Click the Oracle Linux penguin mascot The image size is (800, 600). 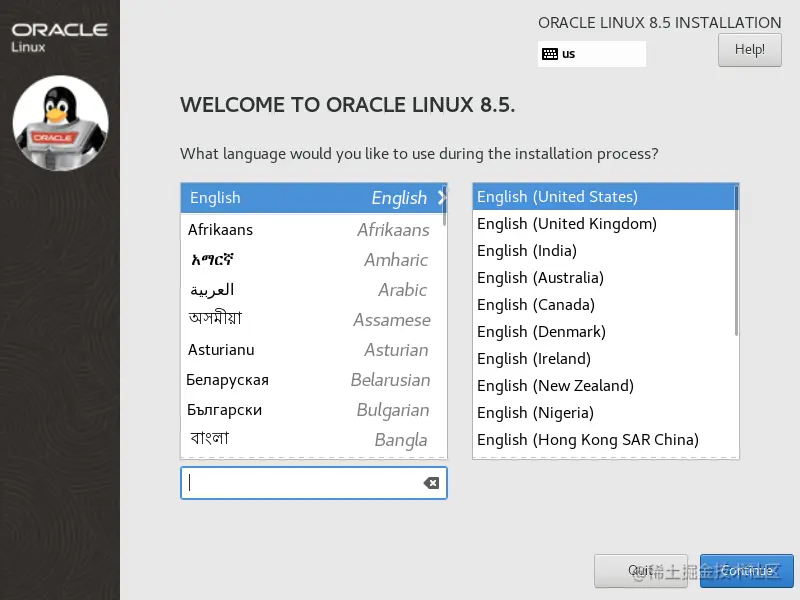point(60,123)
